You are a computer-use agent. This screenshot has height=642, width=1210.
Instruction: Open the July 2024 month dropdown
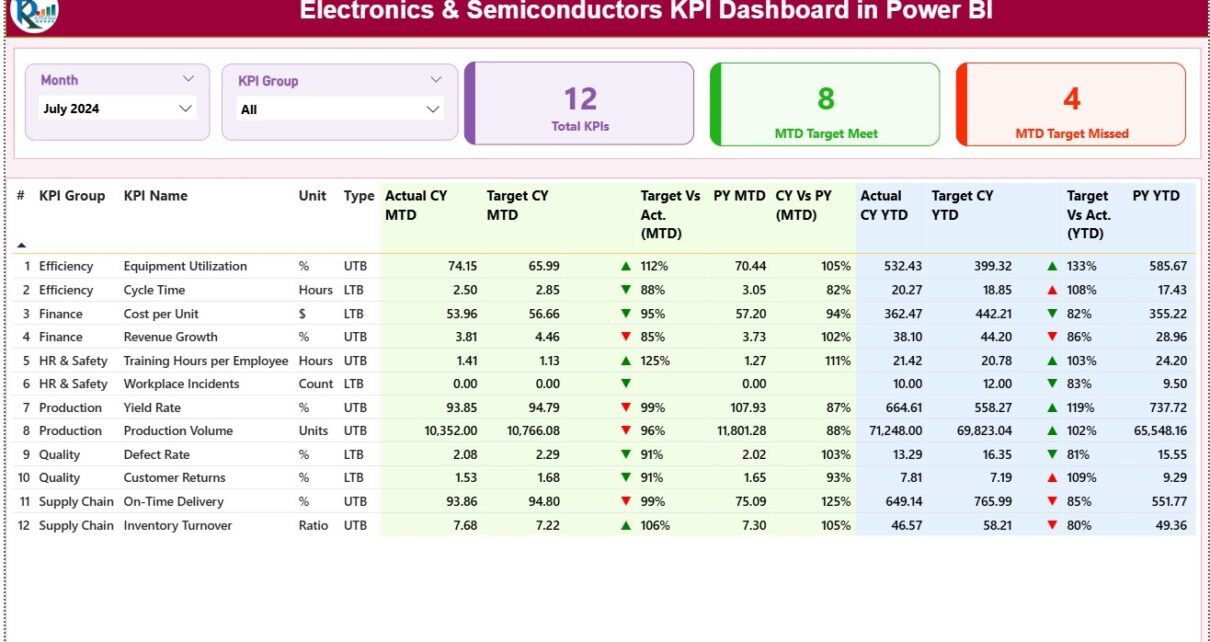(x=185, y=108)
